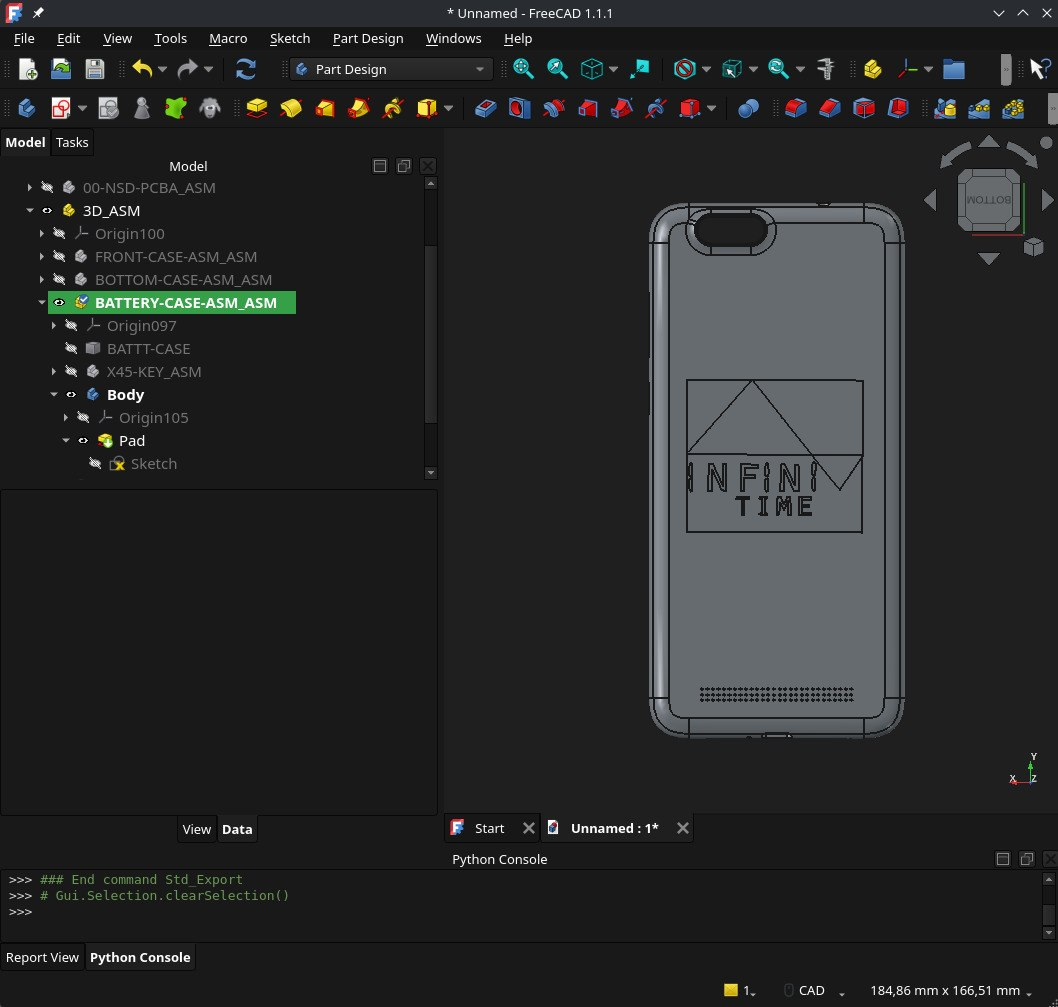Expand the 00-NSD-PCBA_ASM tree node
Screen dimensions: 1058x1007
click(x=29, y=188)
